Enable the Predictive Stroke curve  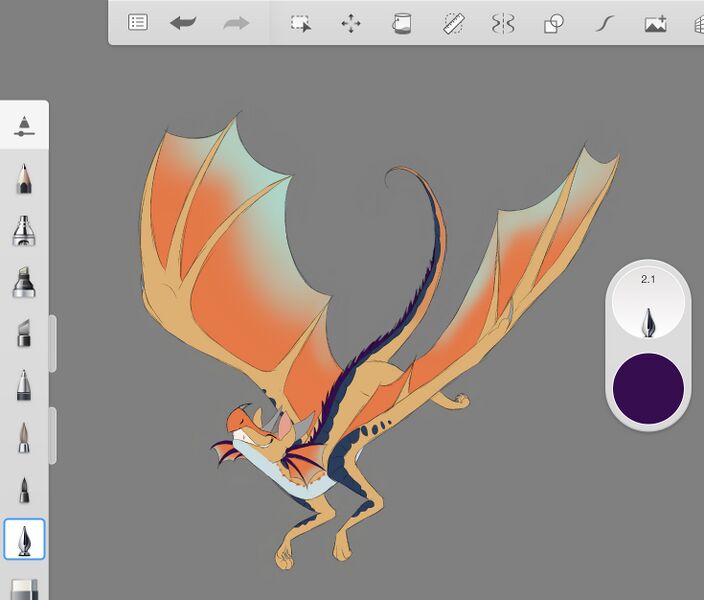tap(603, 23)
